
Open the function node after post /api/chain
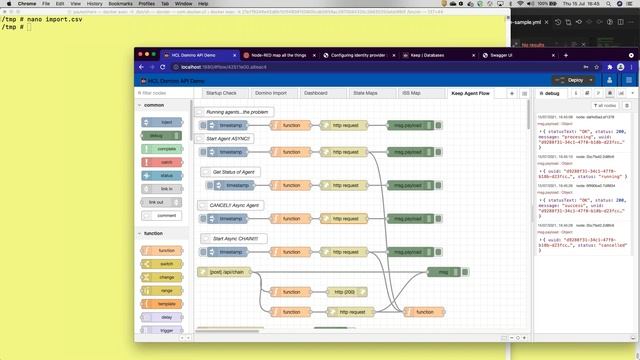click(291, 292)
